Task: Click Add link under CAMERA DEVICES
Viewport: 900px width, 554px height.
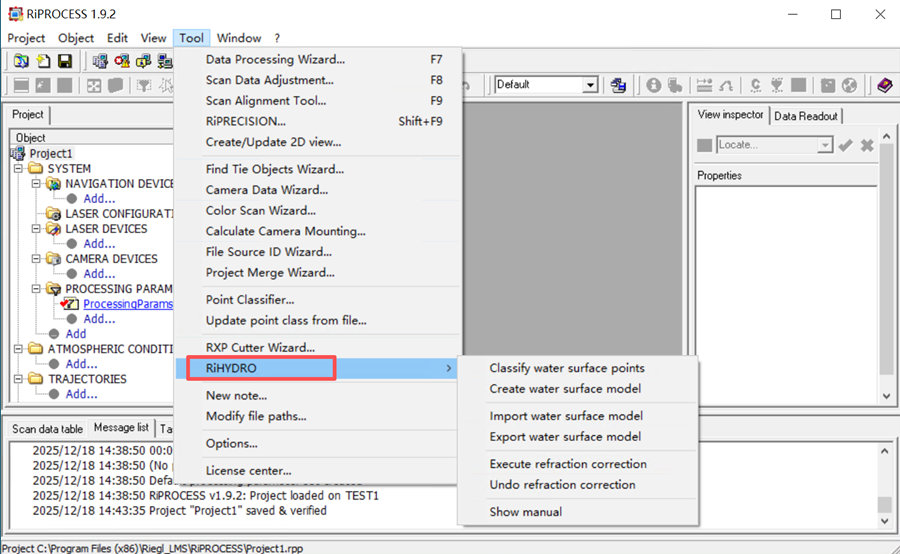Action: 99,274
